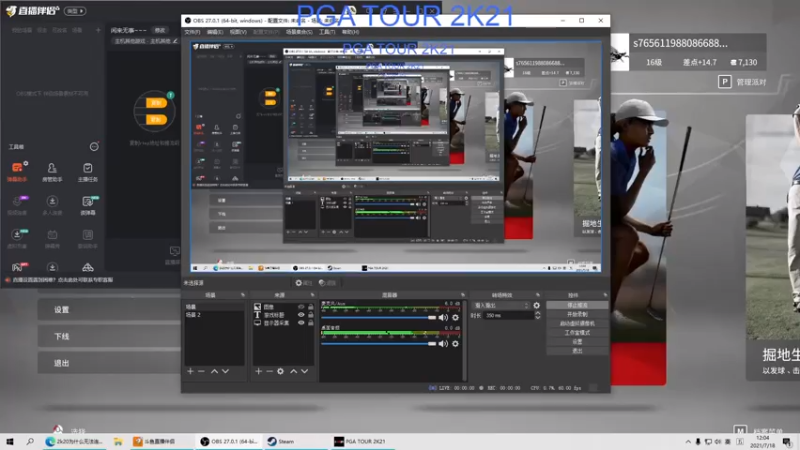
Task: Move the selected source down
Action: (305, 371)
